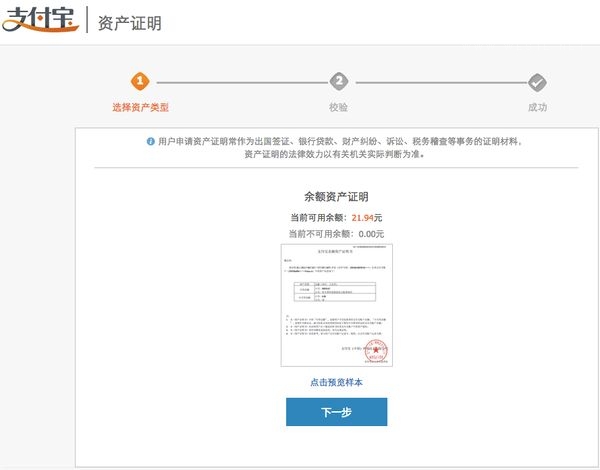The height and width of the screenshot is (470, 600).
Task: Click the available balance amount 21.94元
Action: [358, 217]
